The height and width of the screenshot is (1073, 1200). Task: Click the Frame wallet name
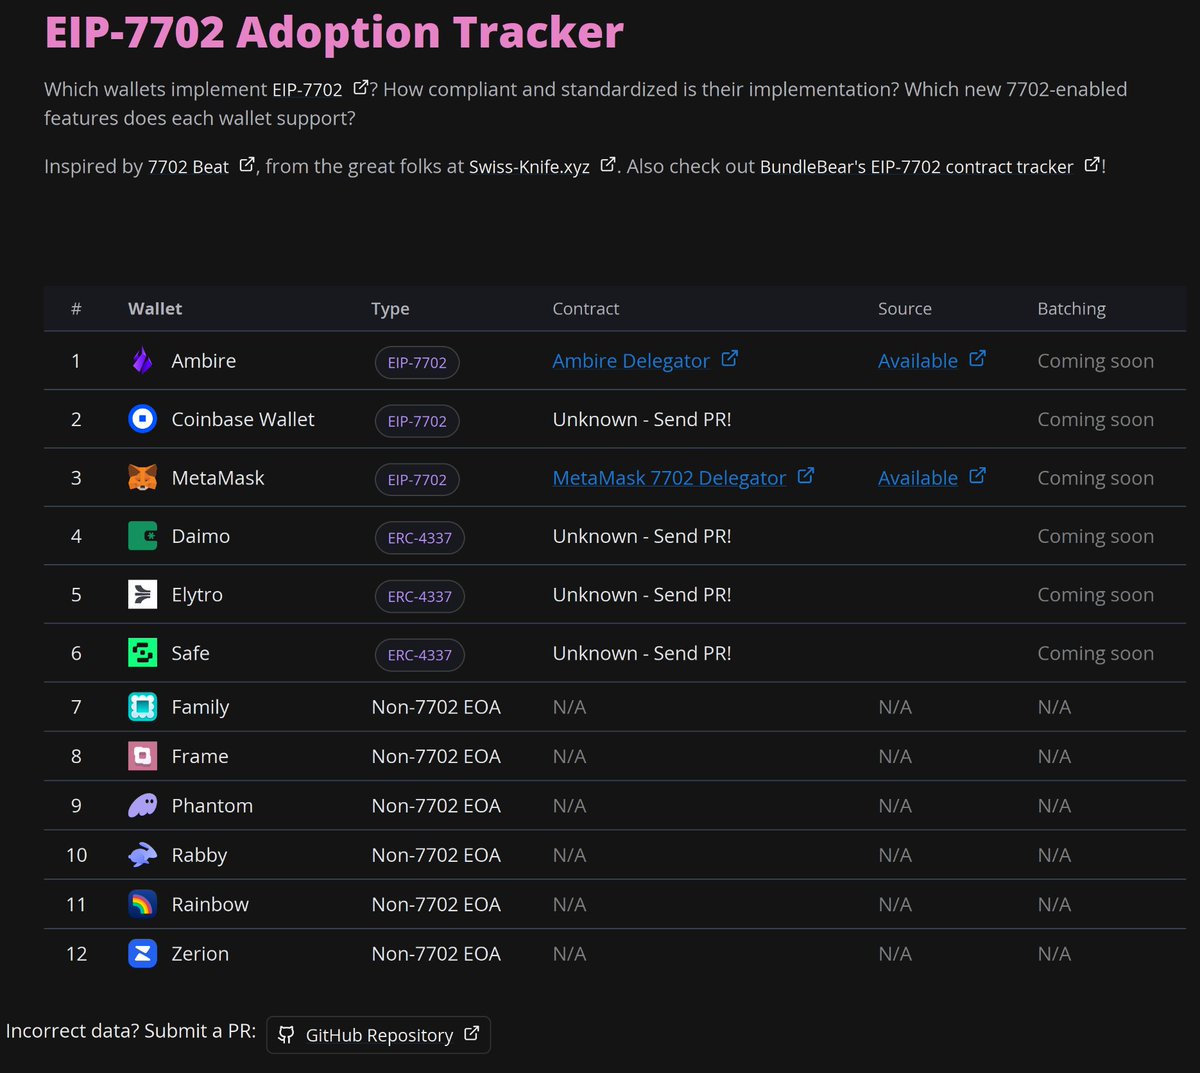coord(200,756)
